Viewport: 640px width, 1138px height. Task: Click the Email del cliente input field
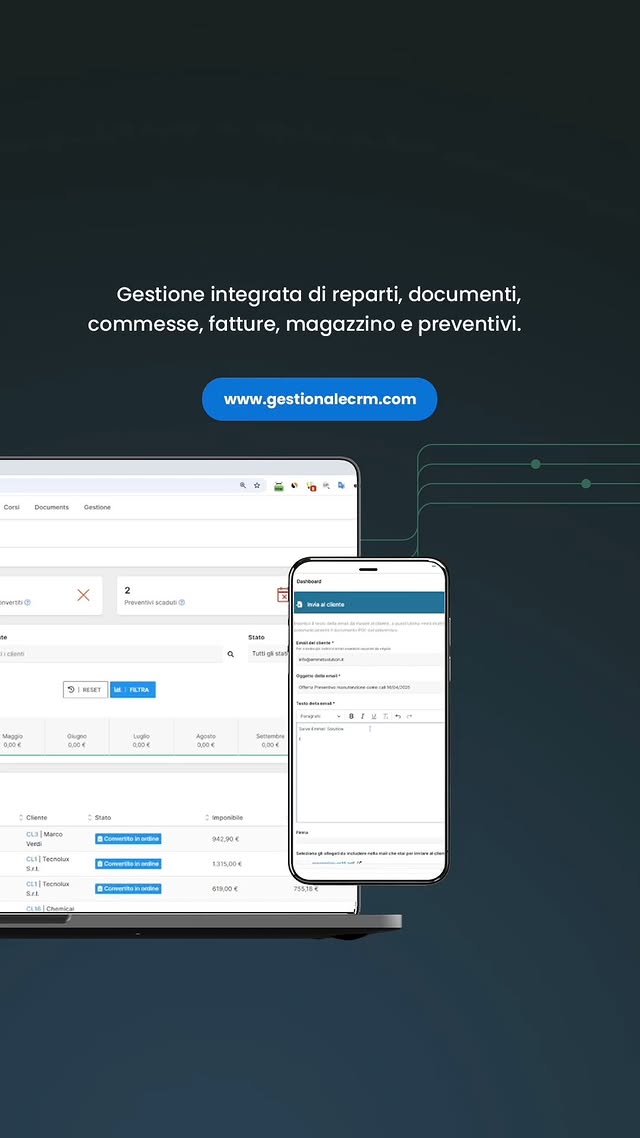point(368,660)
